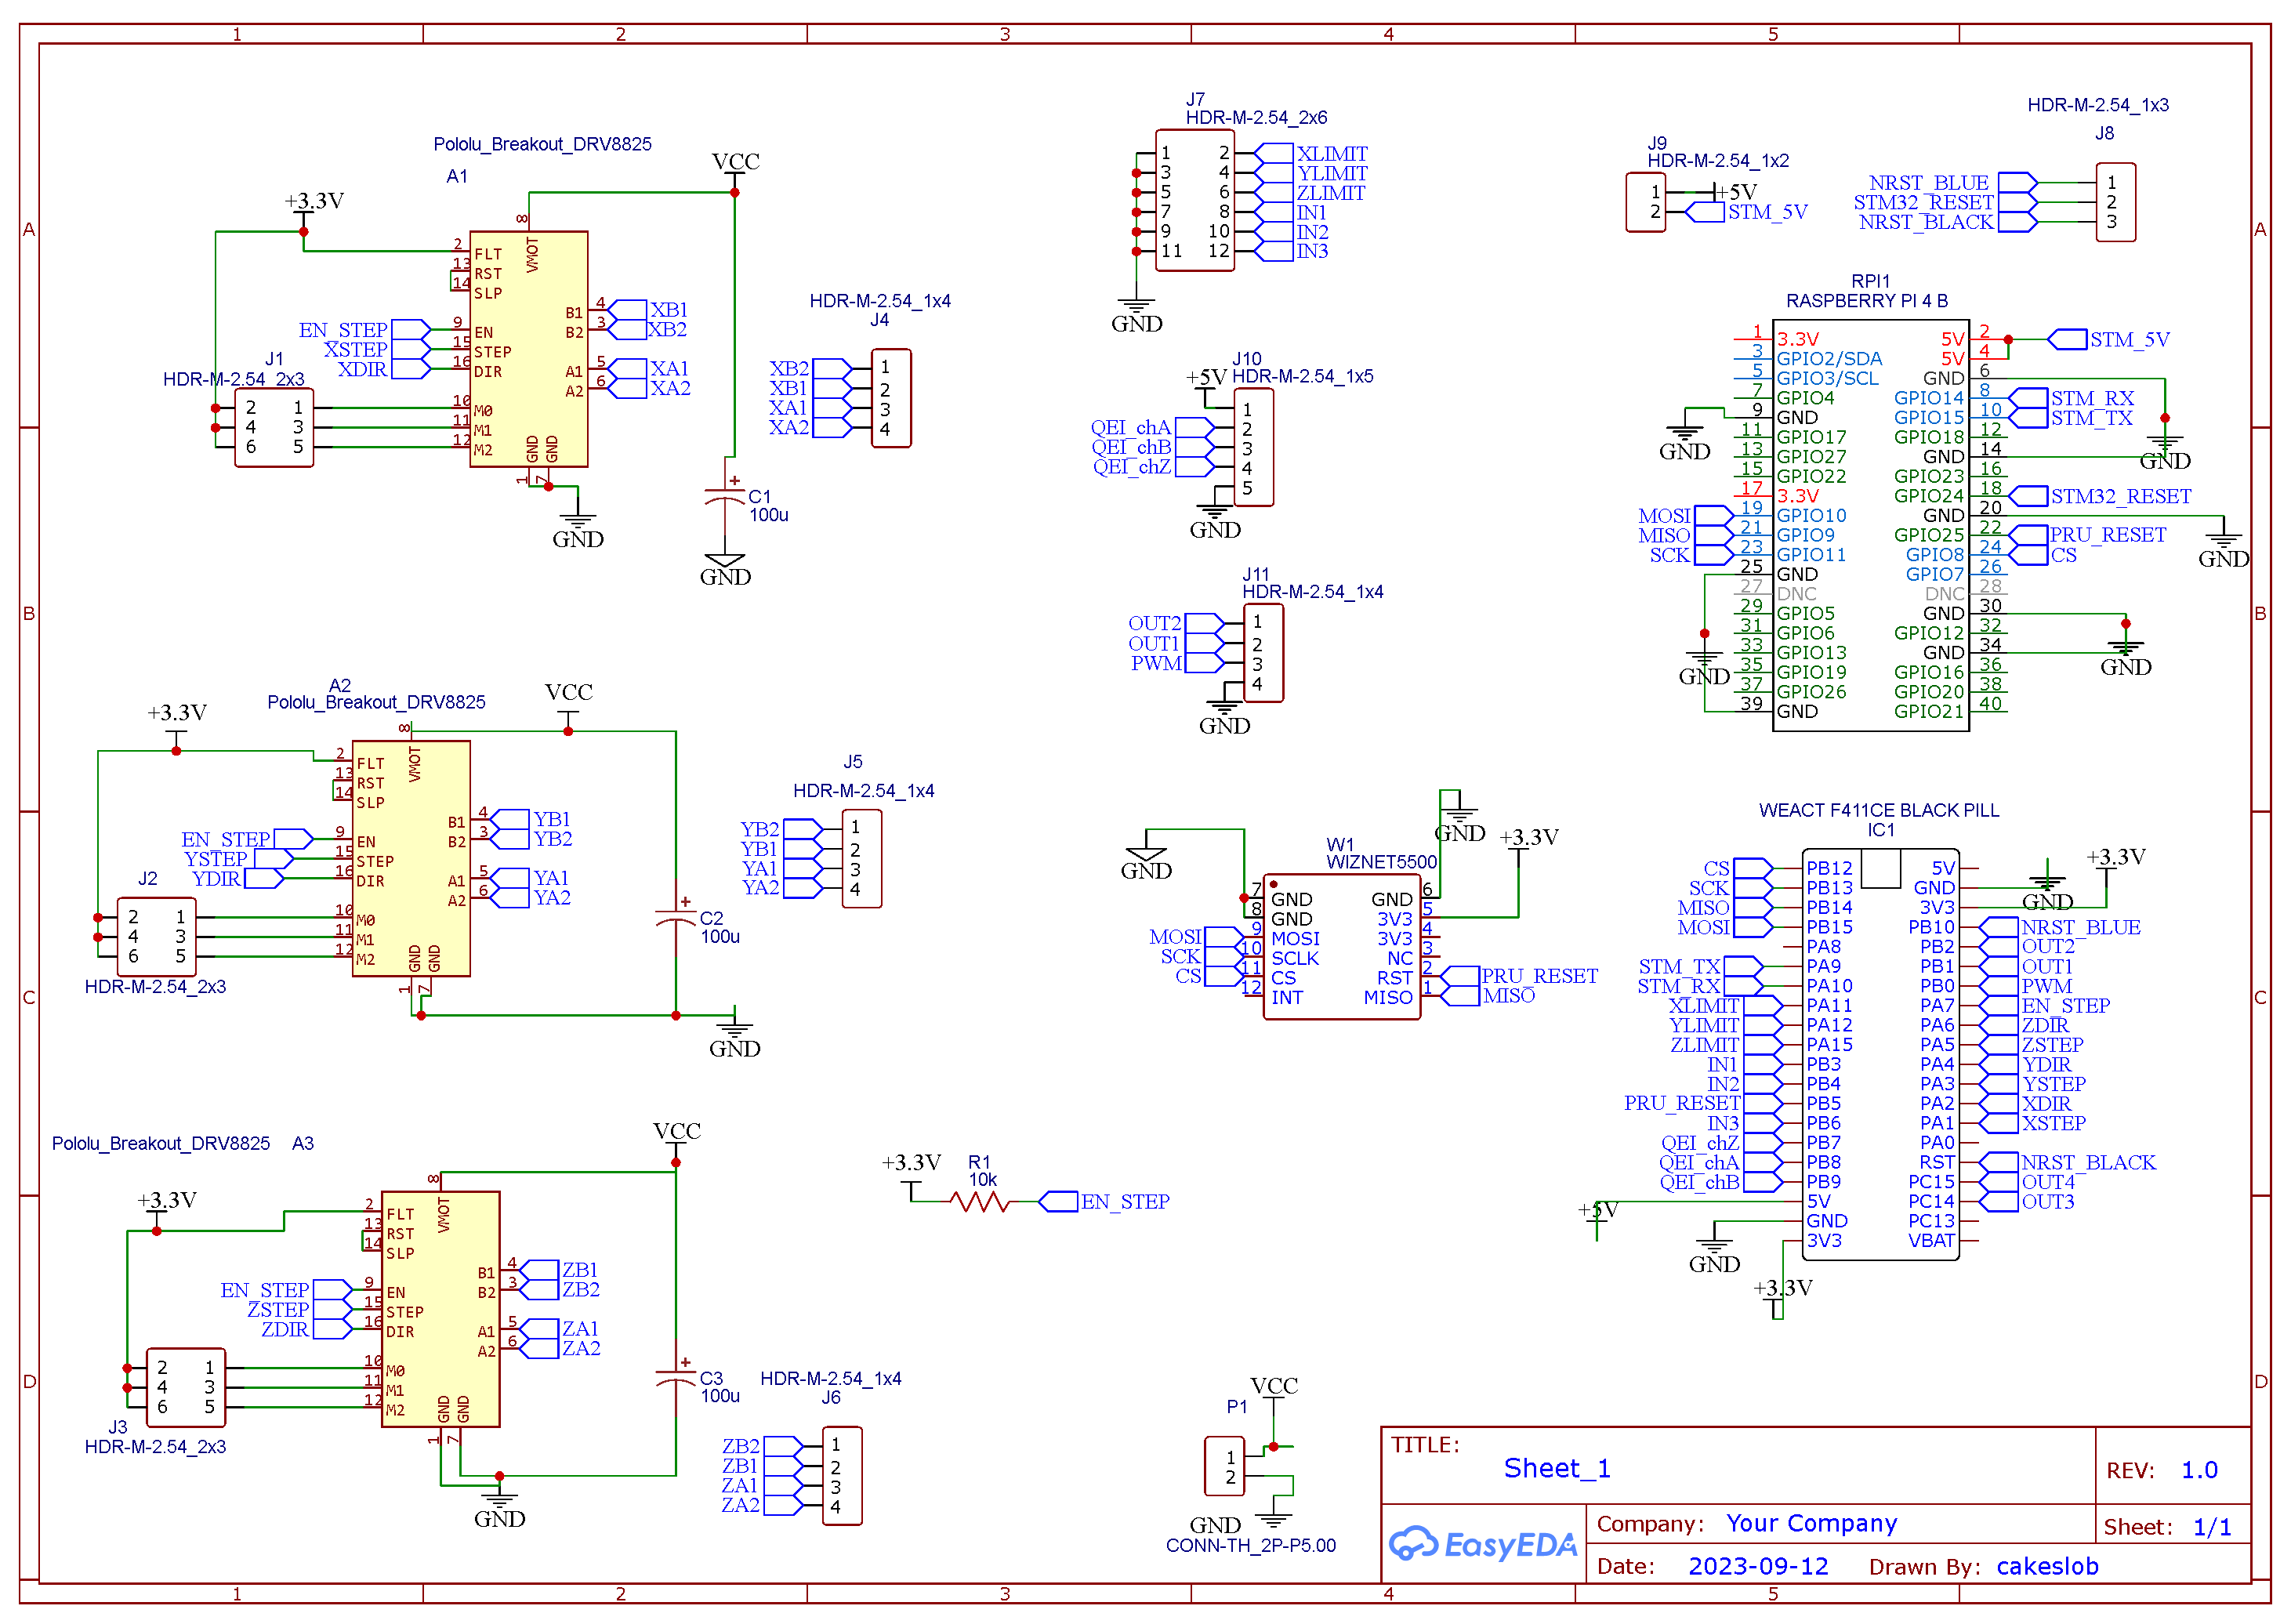The image size is (2291, 1624).
Task: Select the ZA2 net flag beside J6
Action: coord(762,1505)
